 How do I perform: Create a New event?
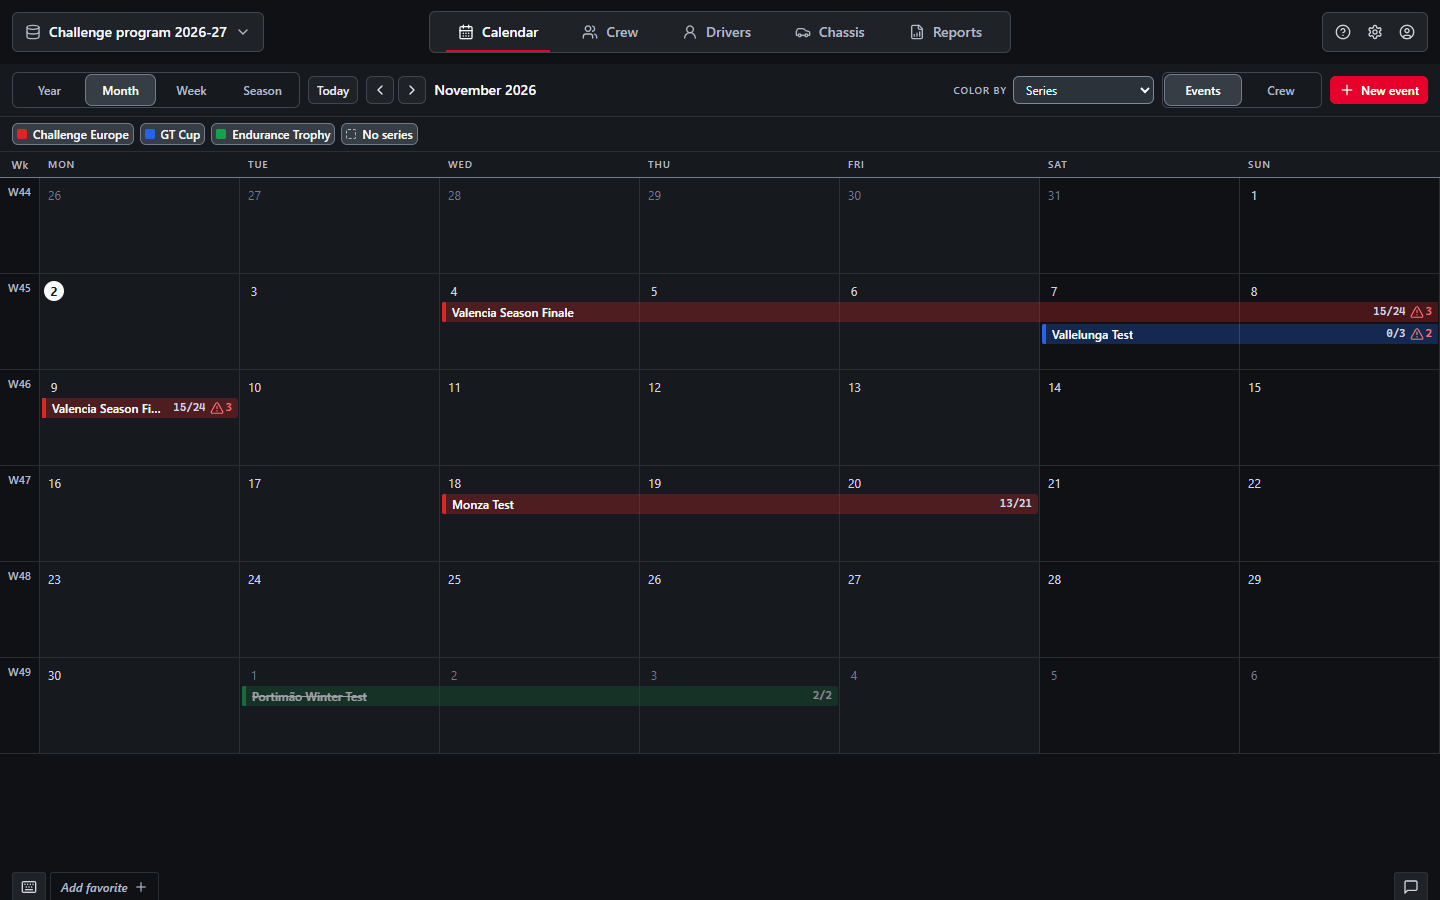[1379, 90]
